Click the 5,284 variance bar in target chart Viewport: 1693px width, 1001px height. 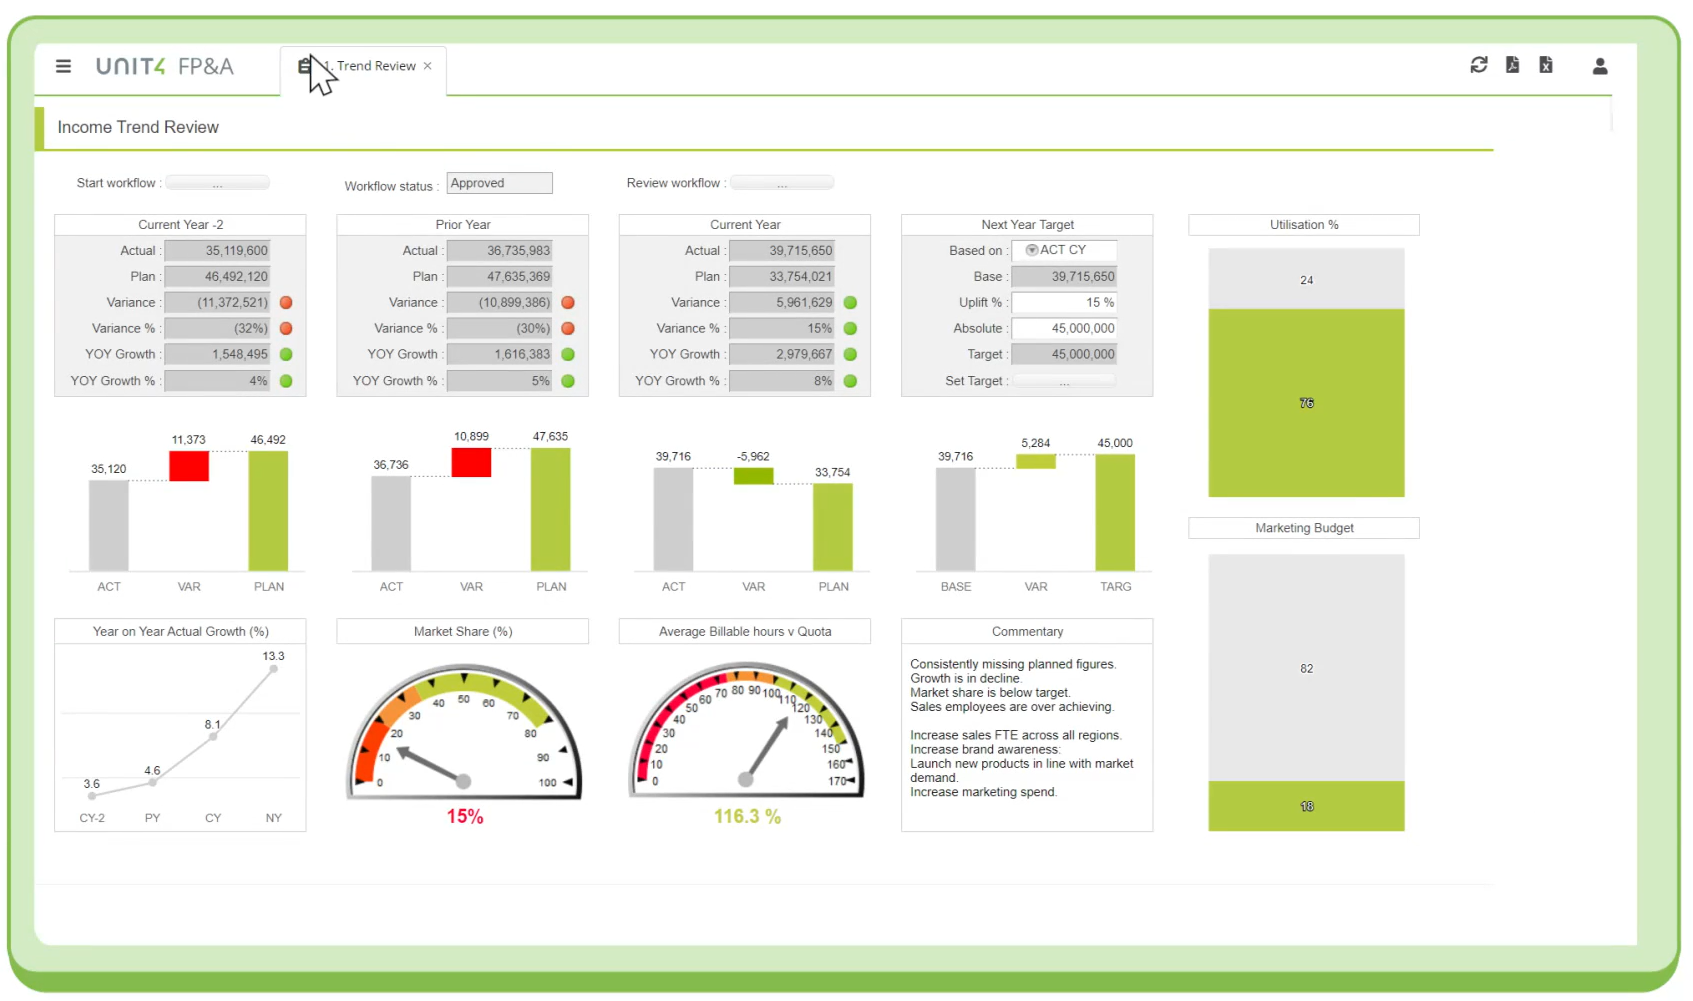tap(1036, 461)
